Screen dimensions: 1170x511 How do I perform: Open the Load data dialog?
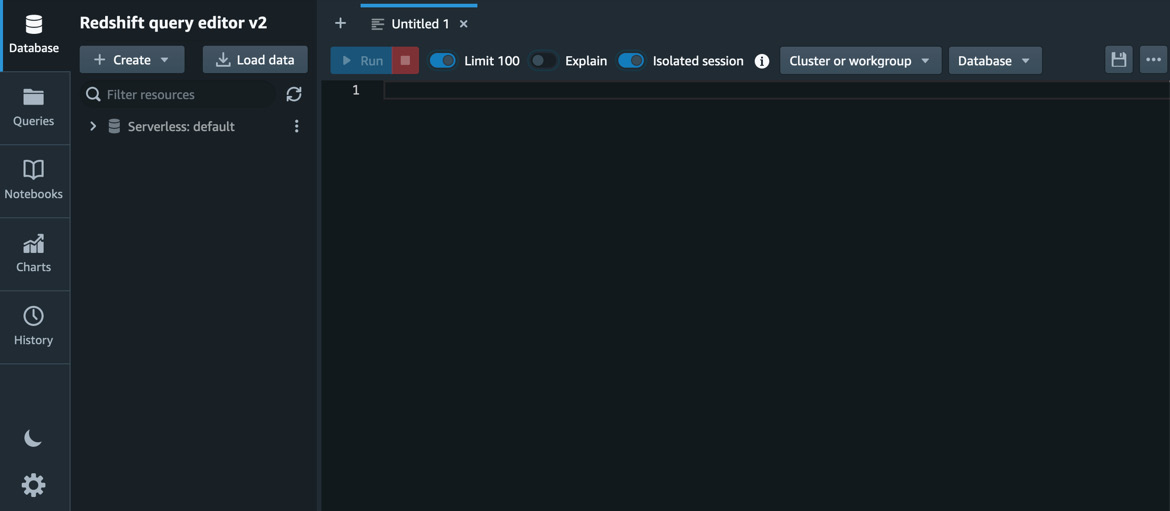pyautogui.click(x=255, y=60)
